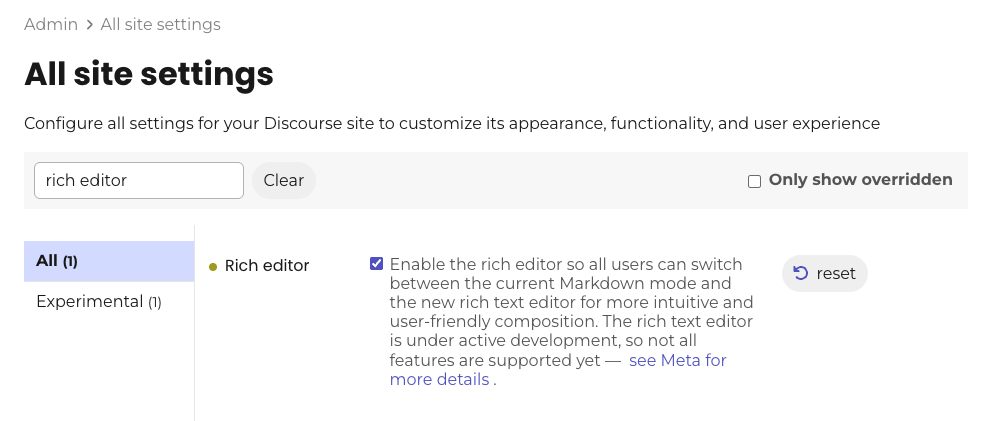Click the breadcrumb chevron separator icon
Image resolution: width=982 pixels, height=421 pixels.
(90, 24)
